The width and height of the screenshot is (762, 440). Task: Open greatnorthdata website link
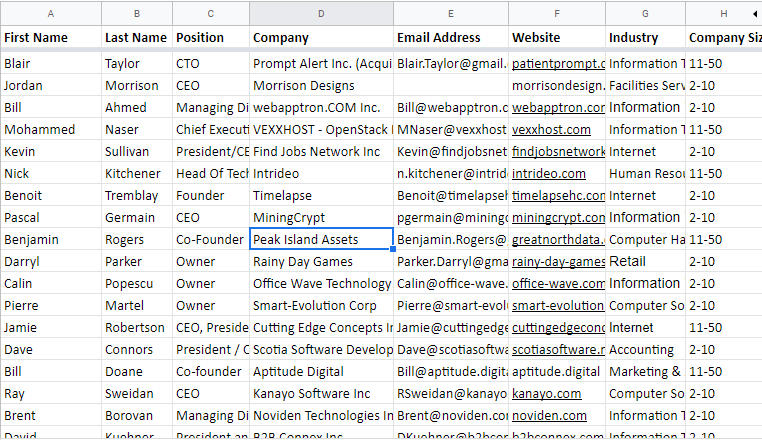coord(558,240)
